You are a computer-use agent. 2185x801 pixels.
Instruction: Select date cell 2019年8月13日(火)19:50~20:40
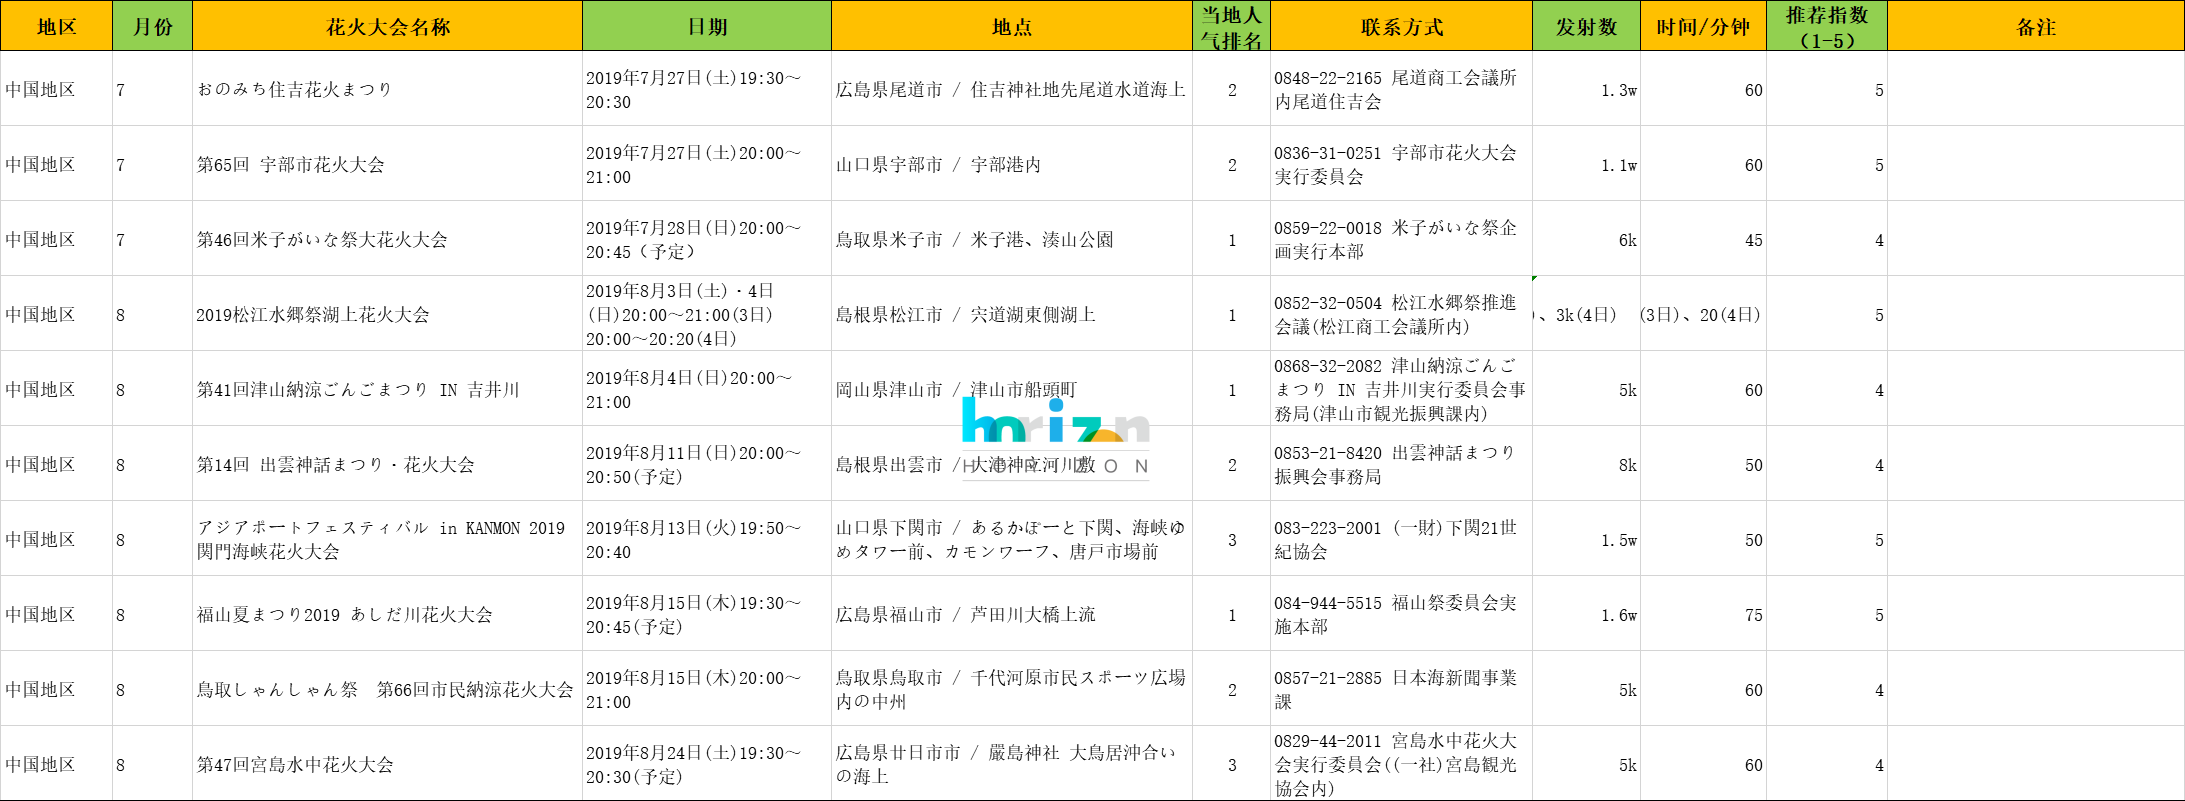707,539
